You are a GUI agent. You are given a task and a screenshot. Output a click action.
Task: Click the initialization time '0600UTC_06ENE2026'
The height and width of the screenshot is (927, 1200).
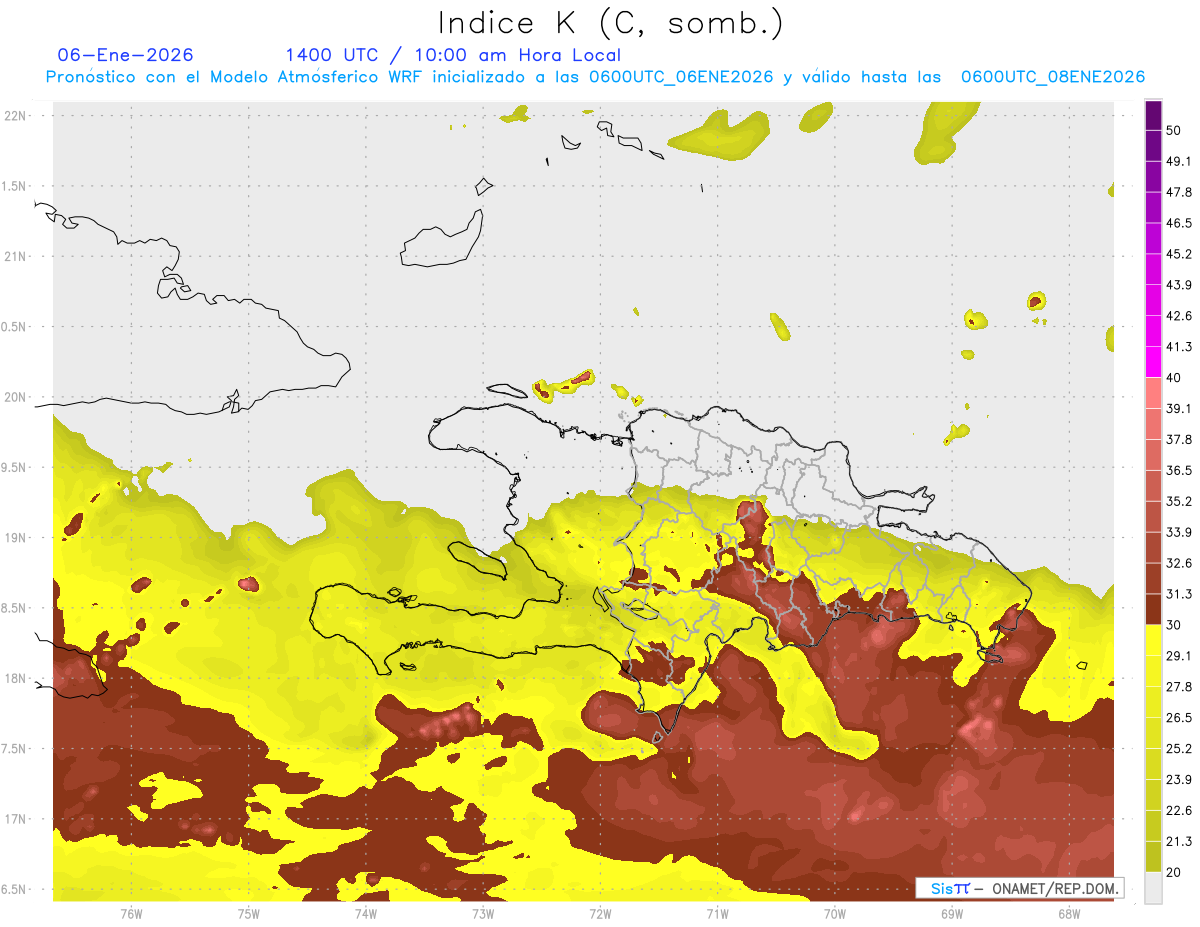tap(681, 77)
